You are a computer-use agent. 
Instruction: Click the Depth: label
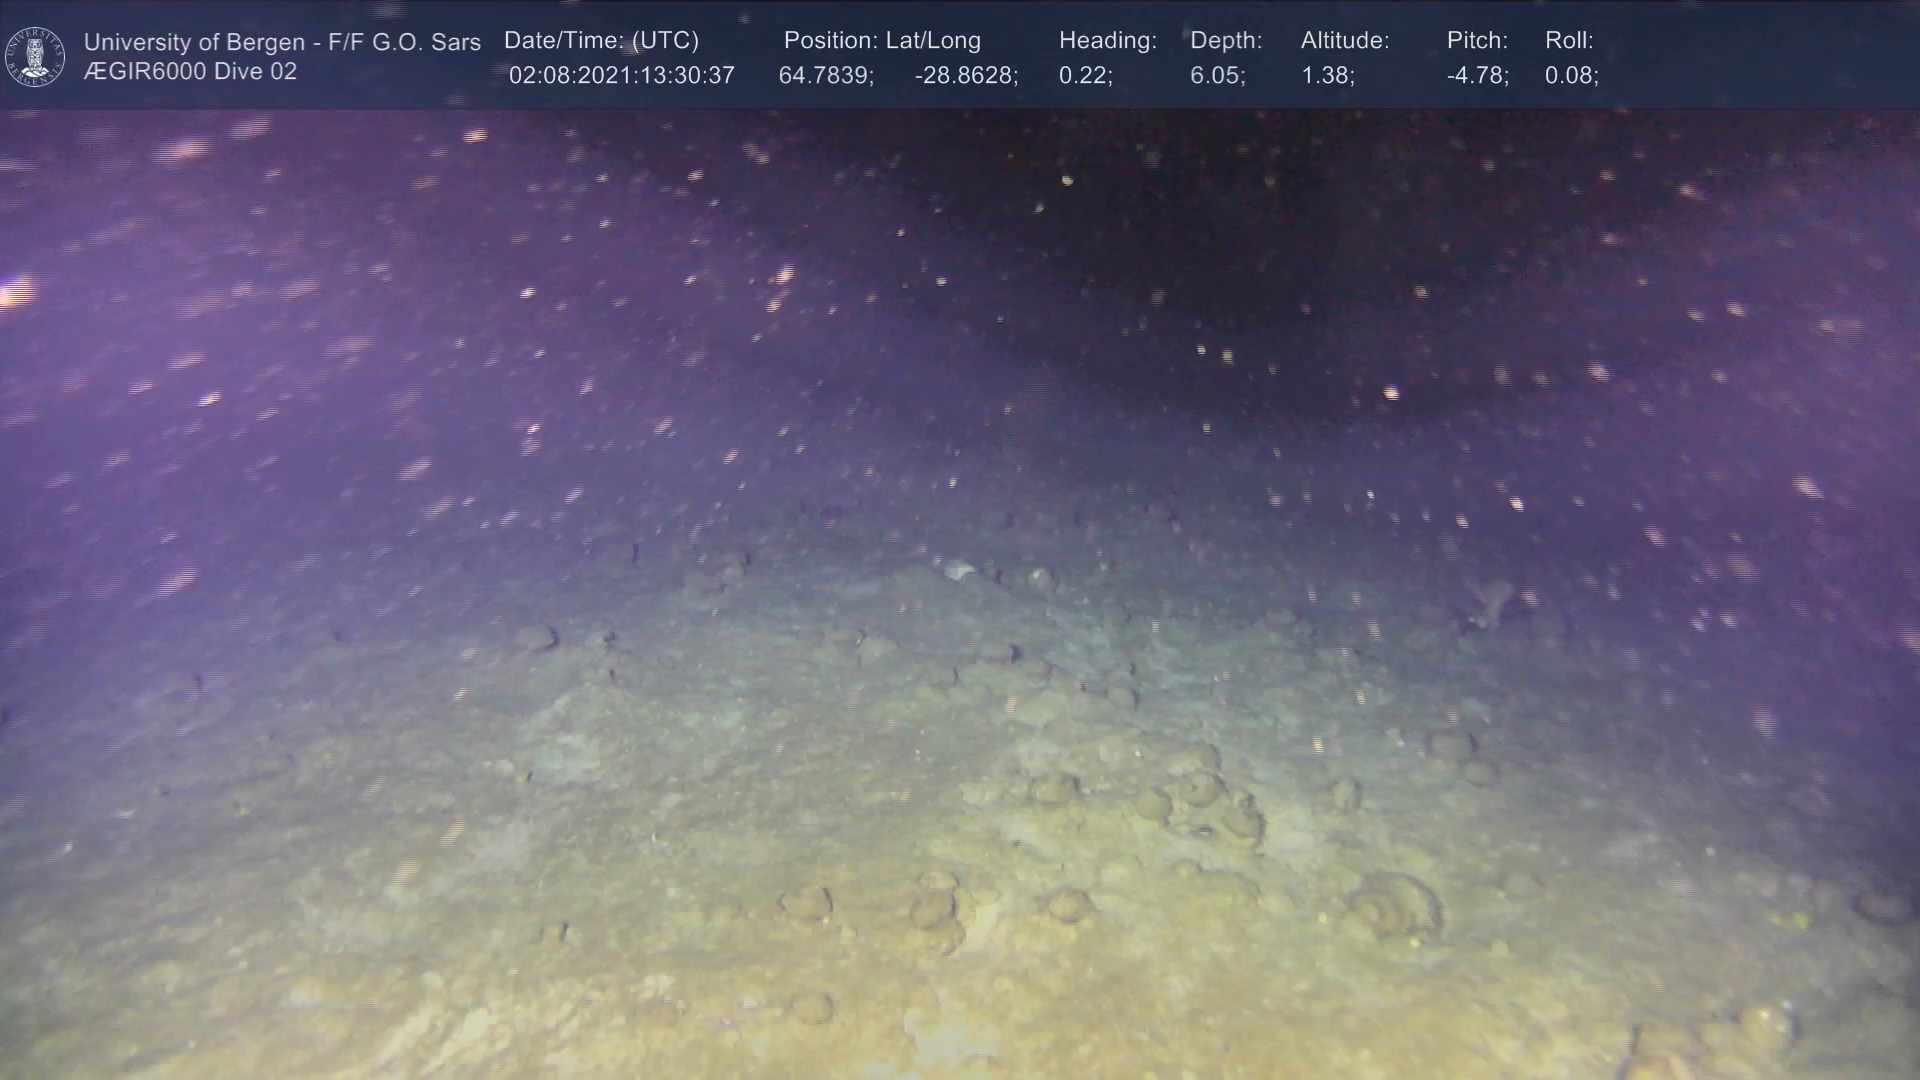[1226, 41]
